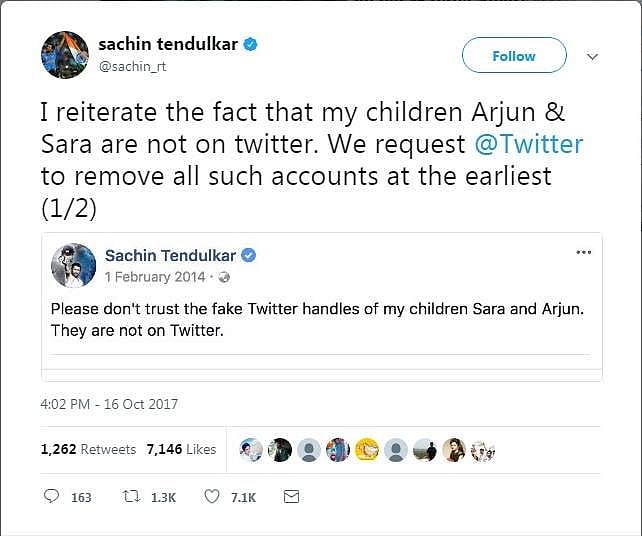Click the 4:02 PM - 16 Oct 2017 timestamp
This screenshot has height=536, width=642.
point(110,405)
